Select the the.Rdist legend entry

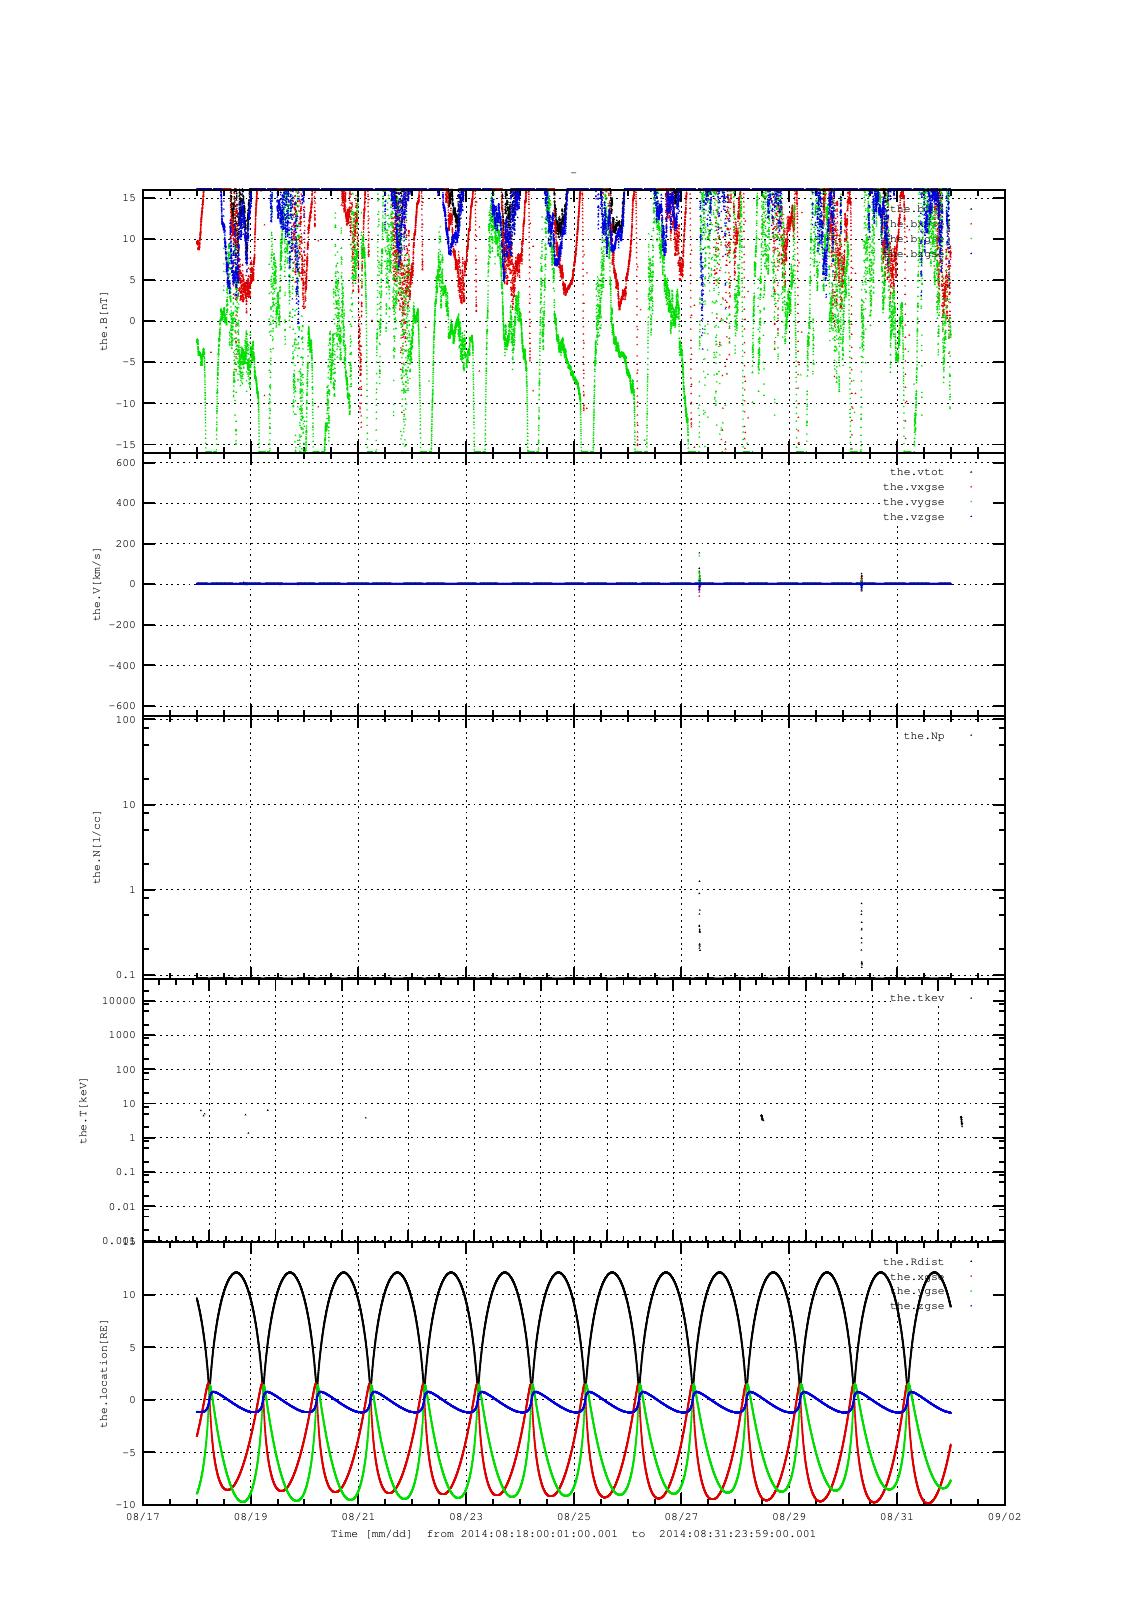pos(913,1262)
